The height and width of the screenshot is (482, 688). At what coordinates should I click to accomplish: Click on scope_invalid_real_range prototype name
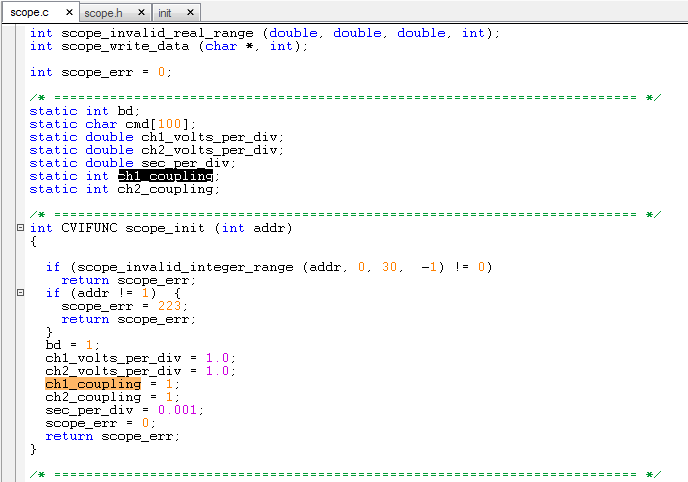[x=157, y=33]
